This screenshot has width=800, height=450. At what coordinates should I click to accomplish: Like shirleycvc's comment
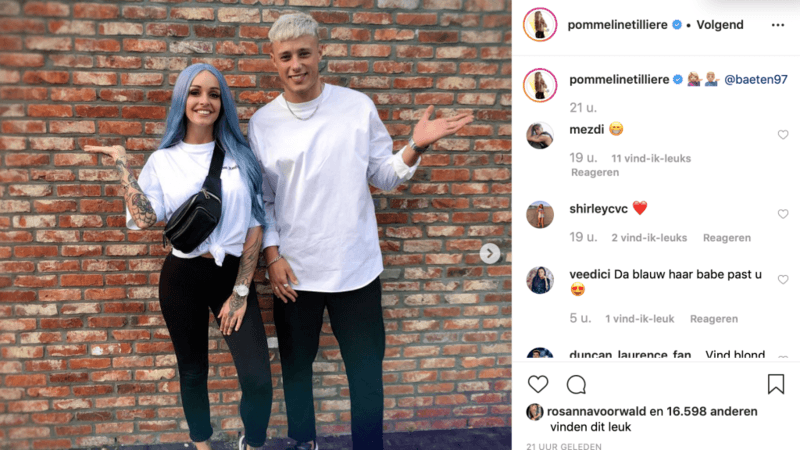click(x=783, y=214)
